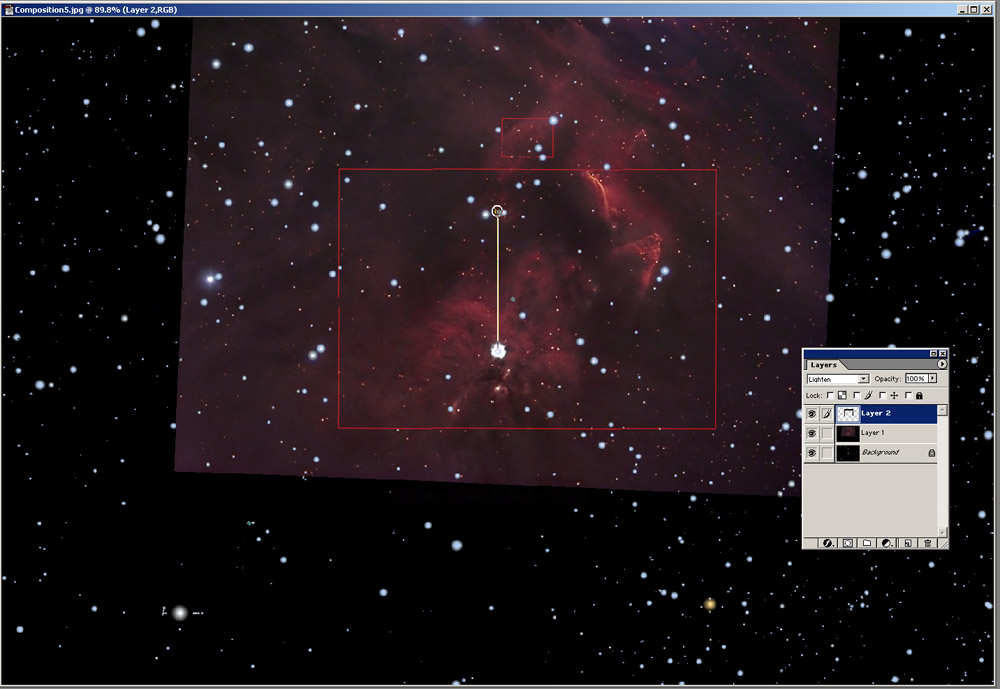1000x689 pixels.
Task: Click the Add layer style icon
Action: (828, 543)
